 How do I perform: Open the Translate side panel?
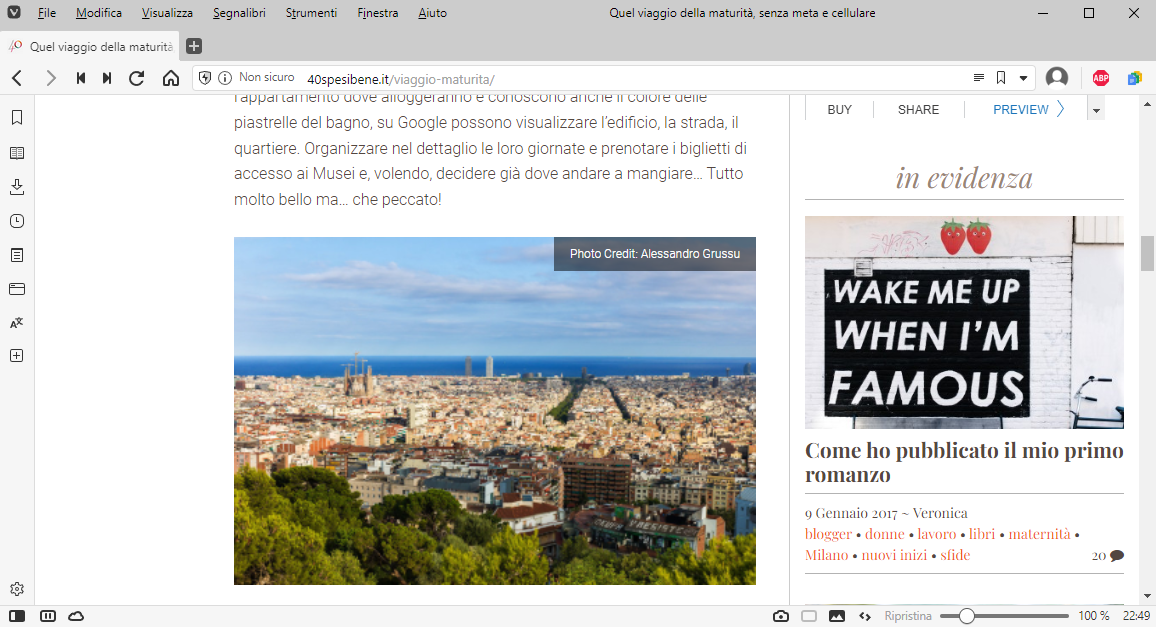coord(17,322)
